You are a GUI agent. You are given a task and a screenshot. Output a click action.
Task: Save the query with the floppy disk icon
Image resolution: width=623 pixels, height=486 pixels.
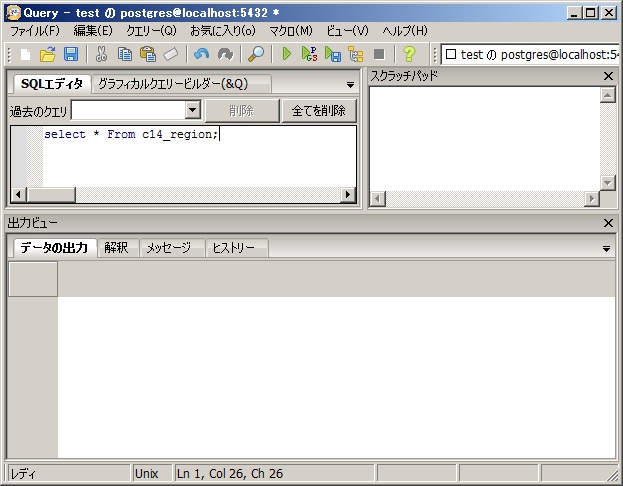coord(70,54)
